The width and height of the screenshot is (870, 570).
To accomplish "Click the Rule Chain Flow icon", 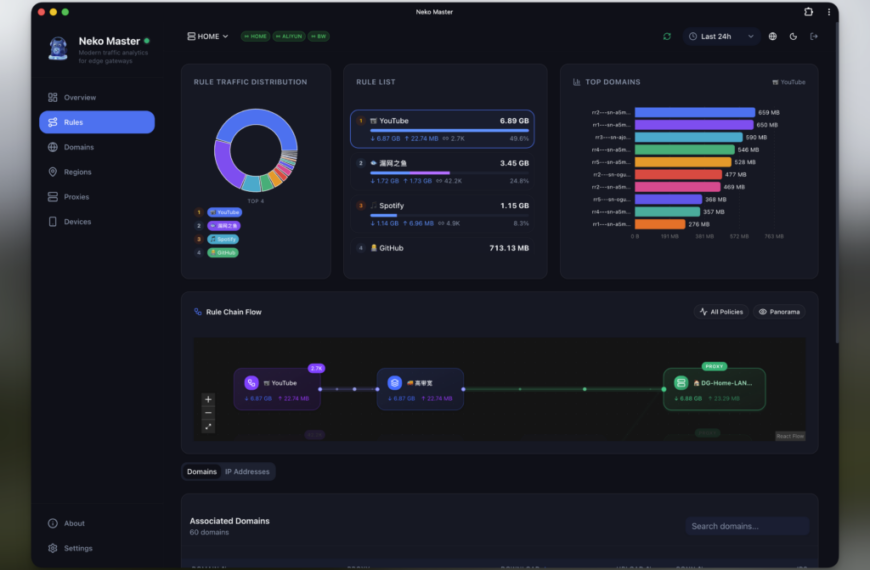I will tap(198, 312).
